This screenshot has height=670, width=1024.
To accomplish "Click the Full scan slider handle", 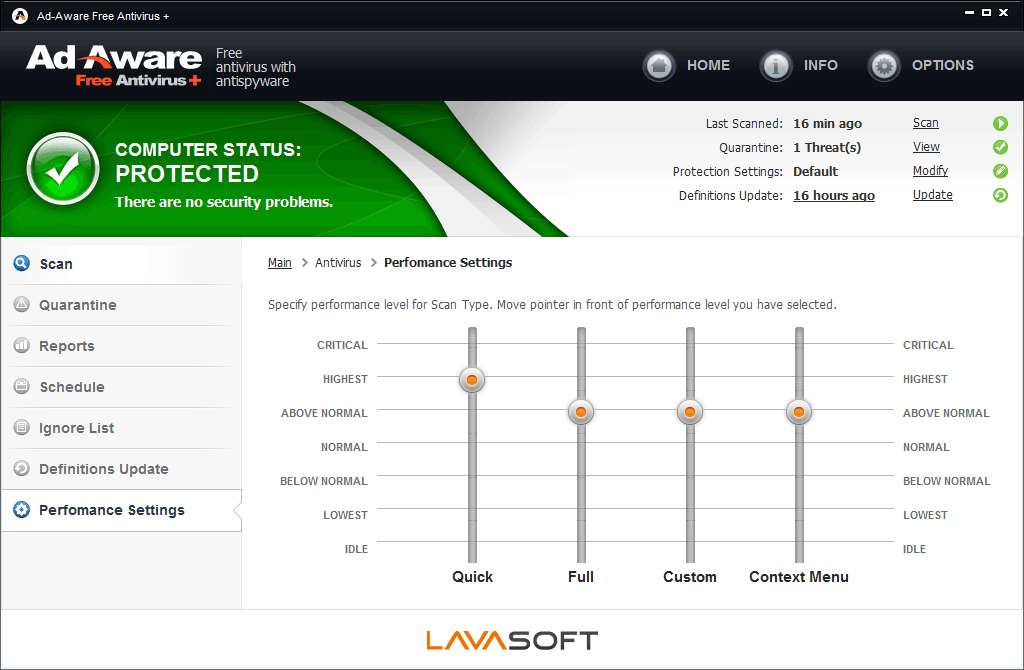I will point(581,412).
